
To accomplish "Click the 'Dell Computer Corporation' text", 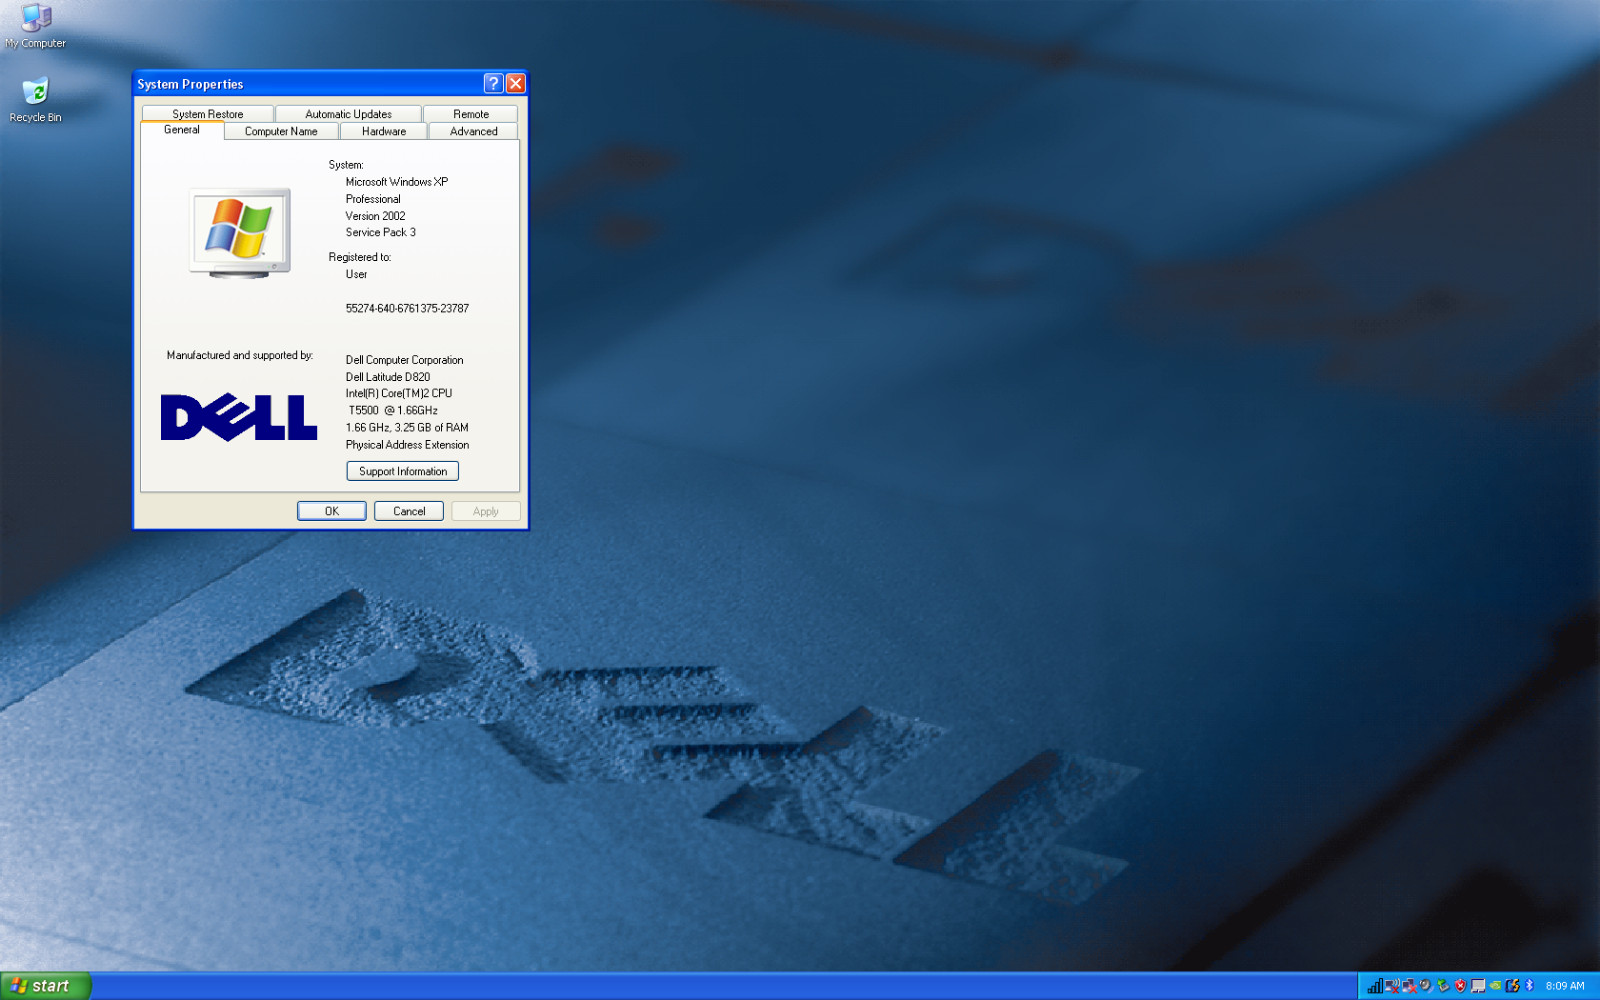I will 405,360.
